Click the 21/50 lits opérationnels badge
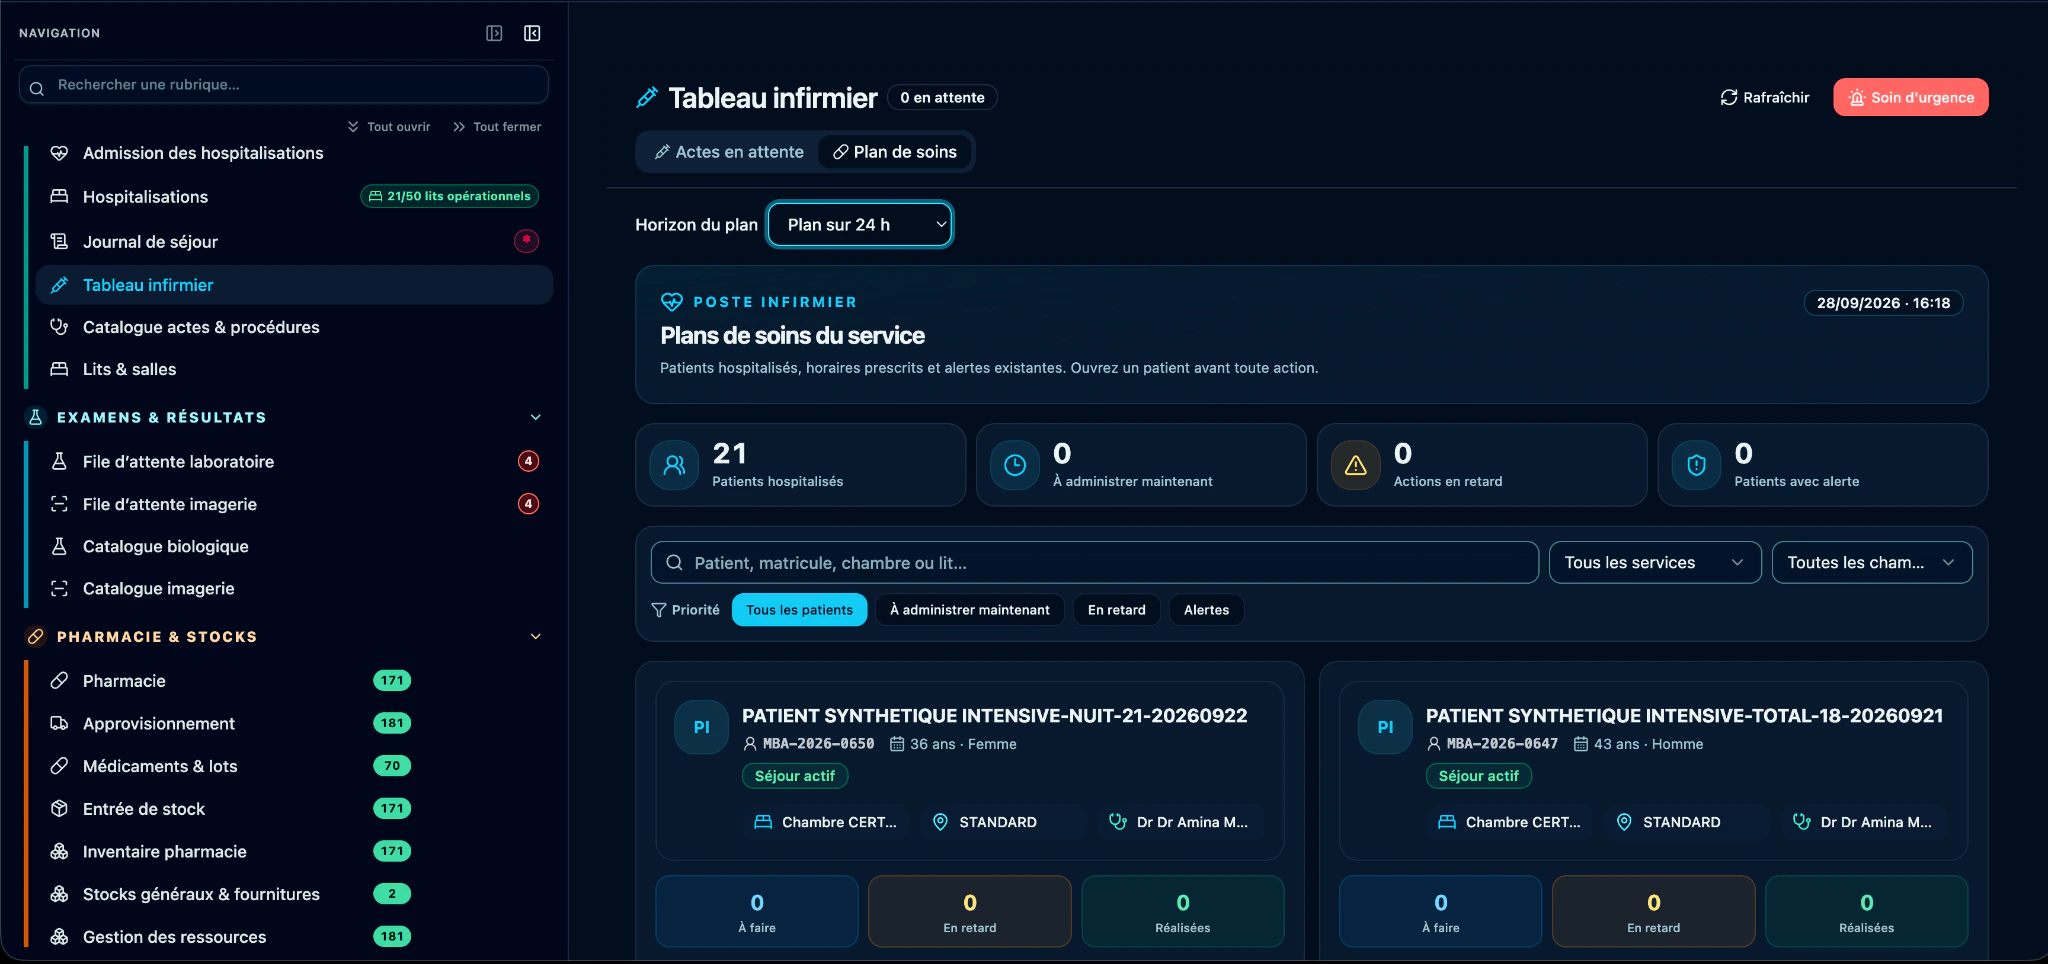Viewport: 2048px width, 964px height. [x=449, y=196]
